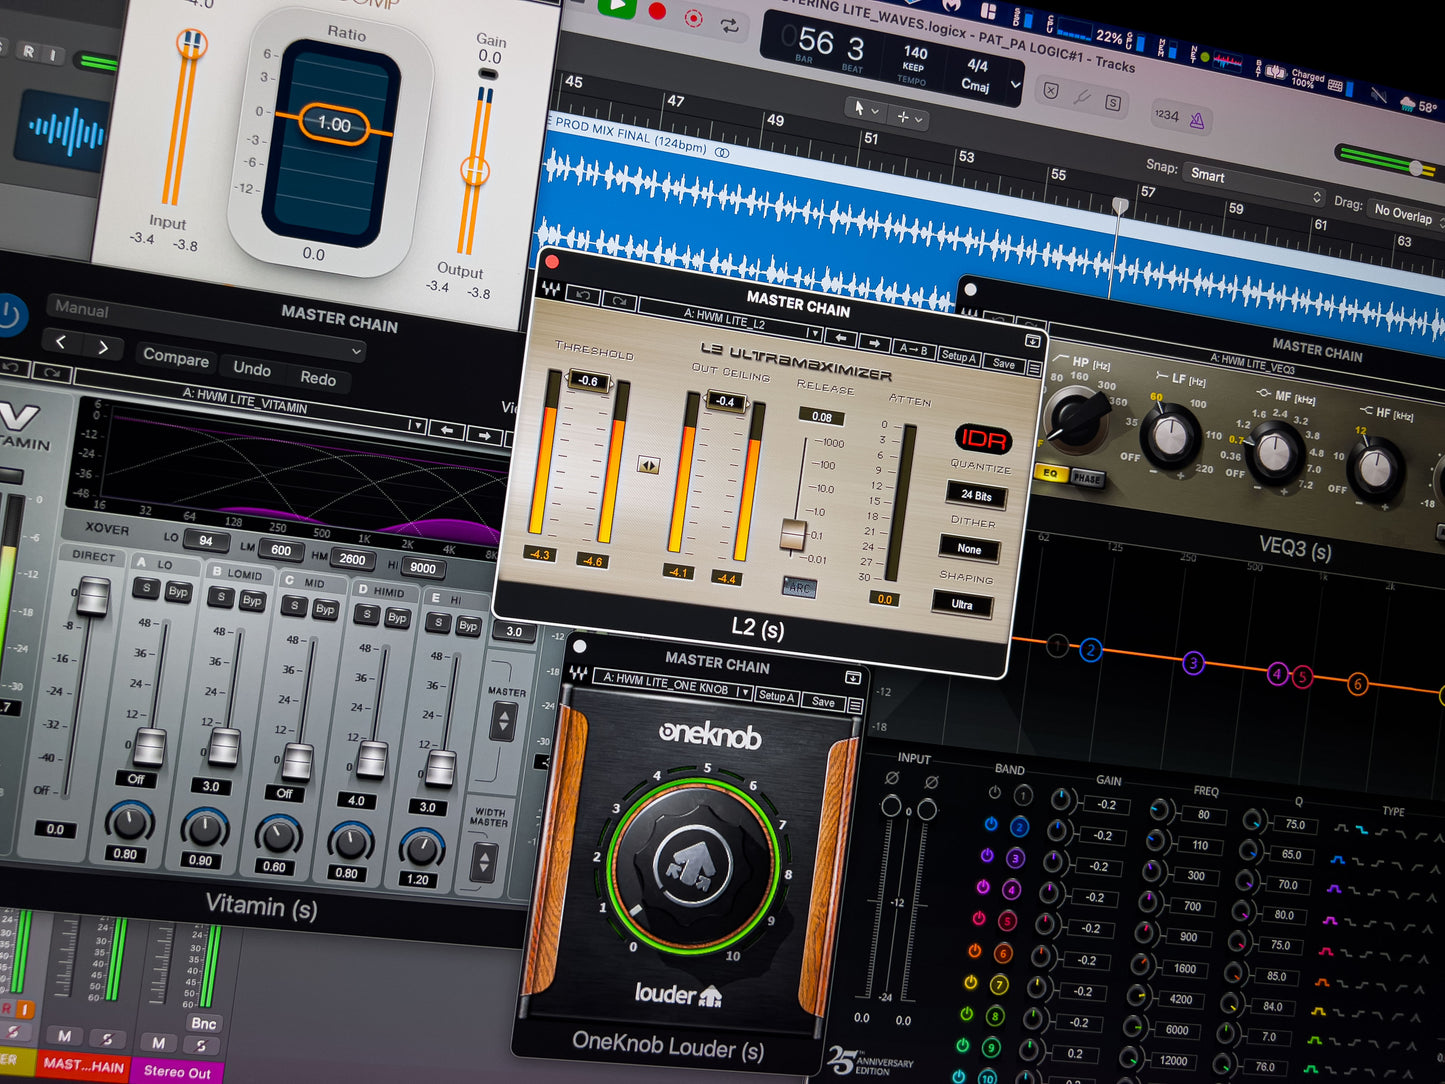Screen dimensions: 1445x1084
Task: Change the Shaping Ultra setting in L2
Action: [x=962, y=604]
